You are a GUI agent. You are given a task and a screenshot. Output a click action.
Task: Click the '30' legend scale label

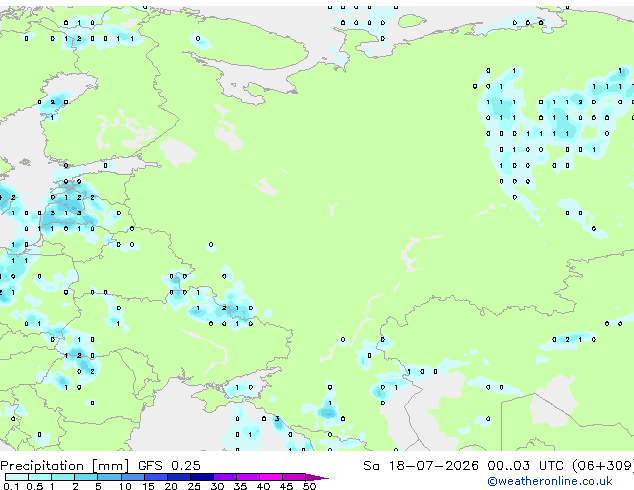click(x=217, y=486)
